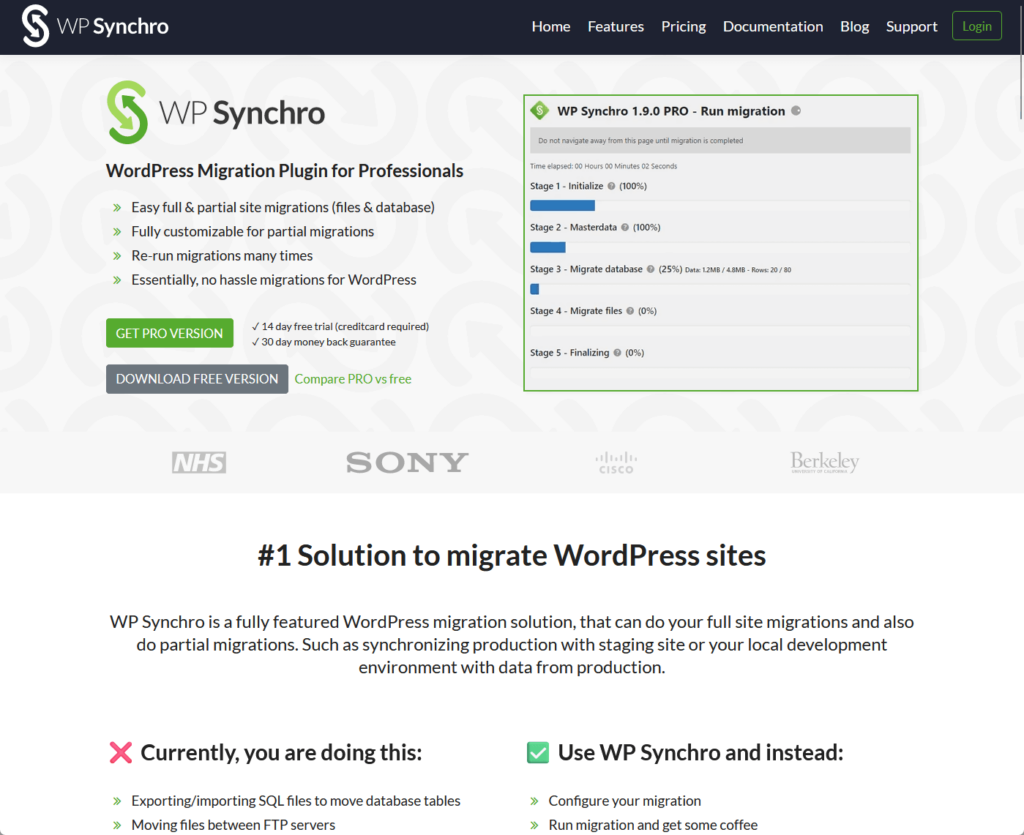Screen dimensions: 1024x835
Task: Visit the Blog page
Action: coord(854,26)
